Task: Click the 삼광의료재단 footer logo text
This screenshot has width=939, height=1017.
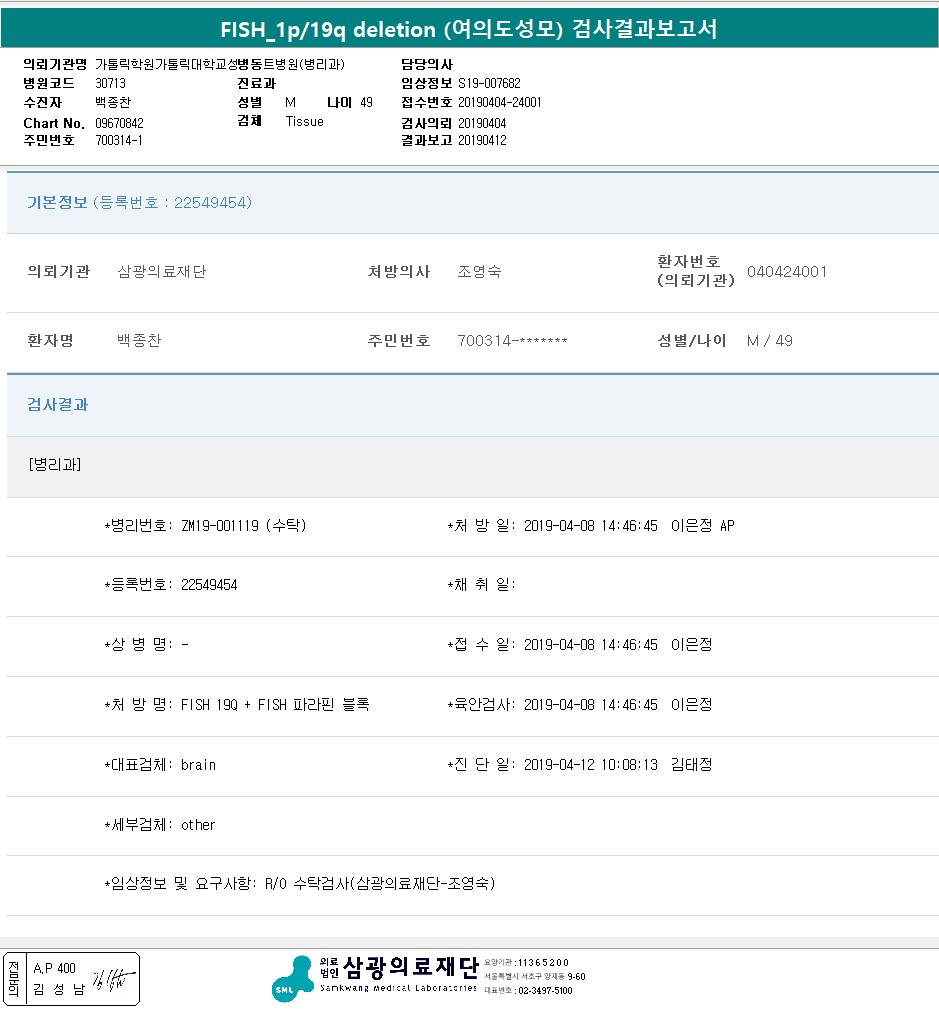Action: click(410, 967)
